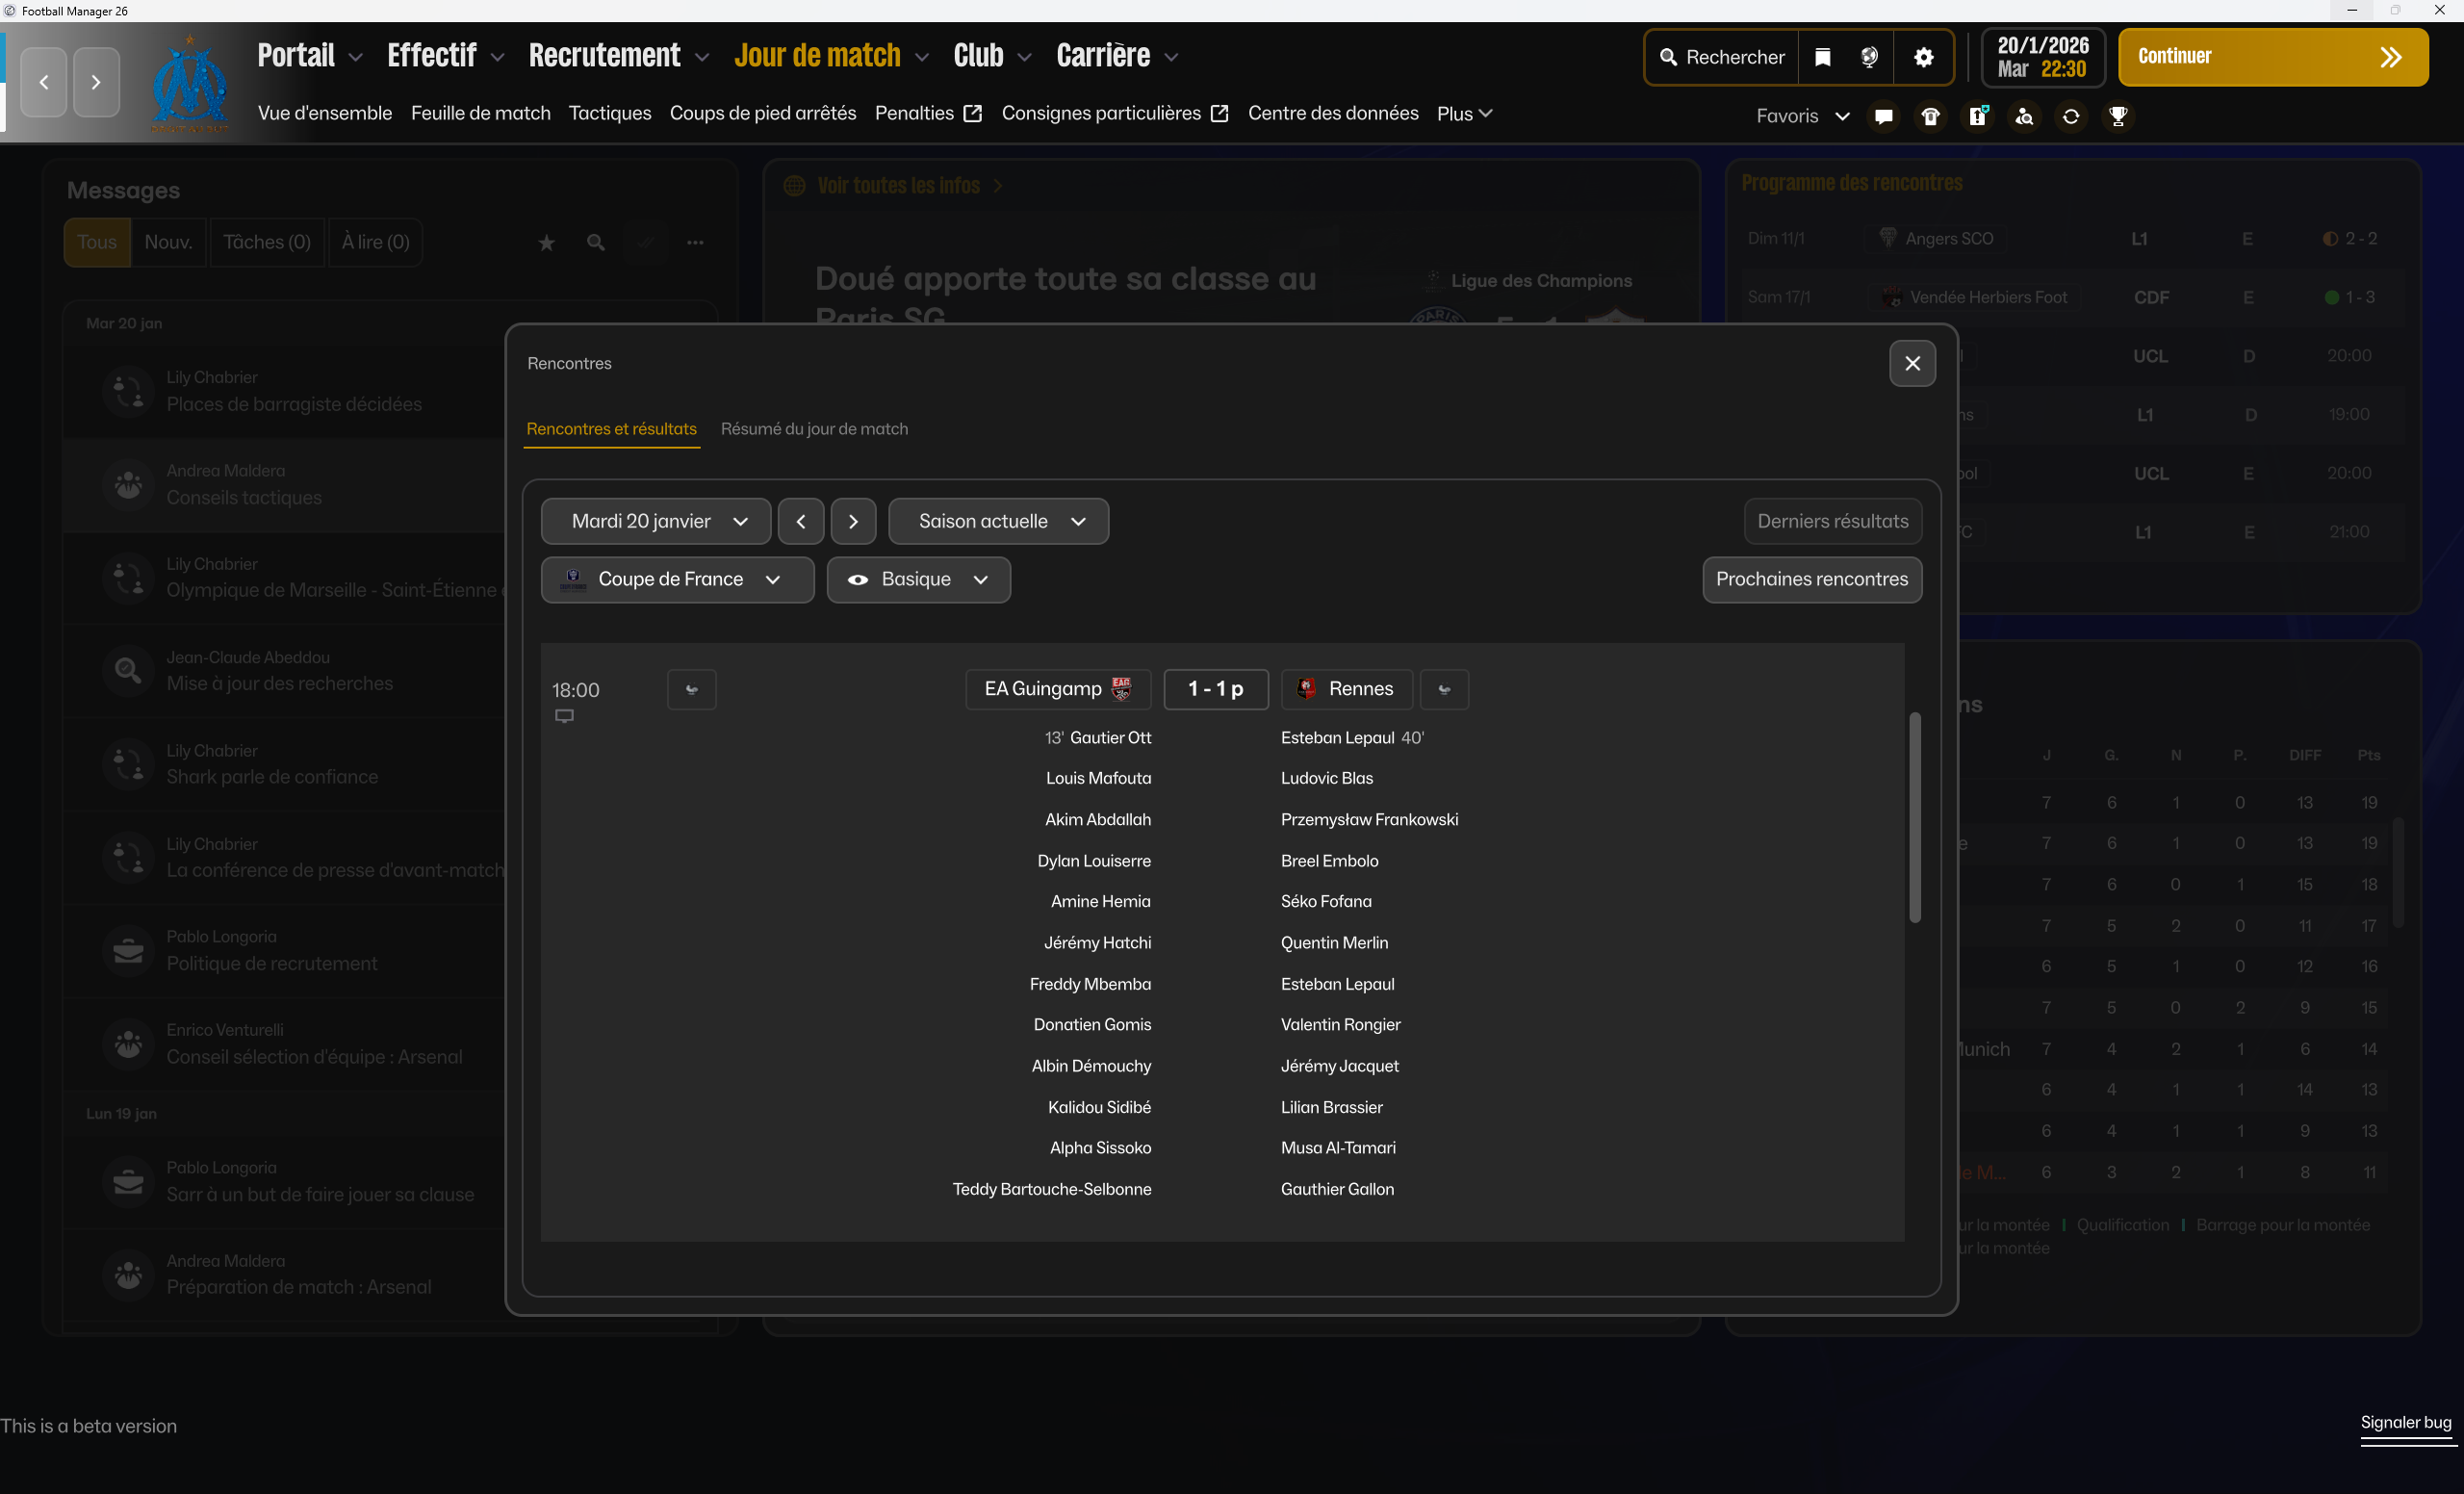Switch to Résumé du jour de match tab

814,429
